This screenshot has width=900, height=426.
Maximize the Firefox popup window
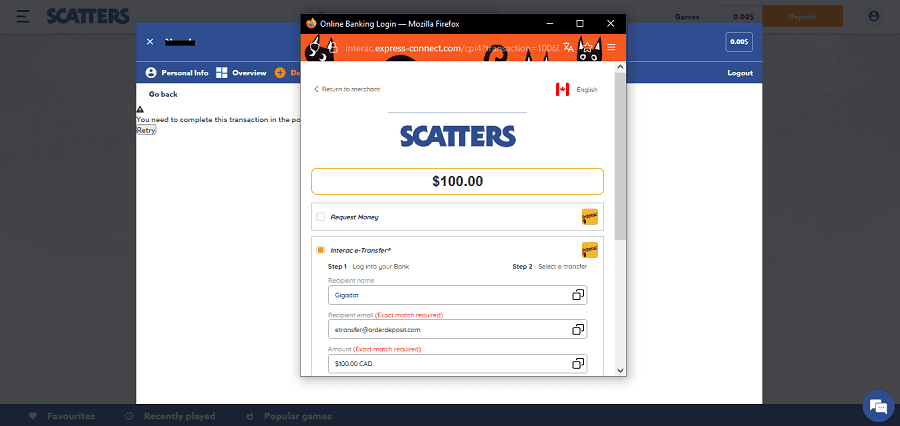click(580, 24)
